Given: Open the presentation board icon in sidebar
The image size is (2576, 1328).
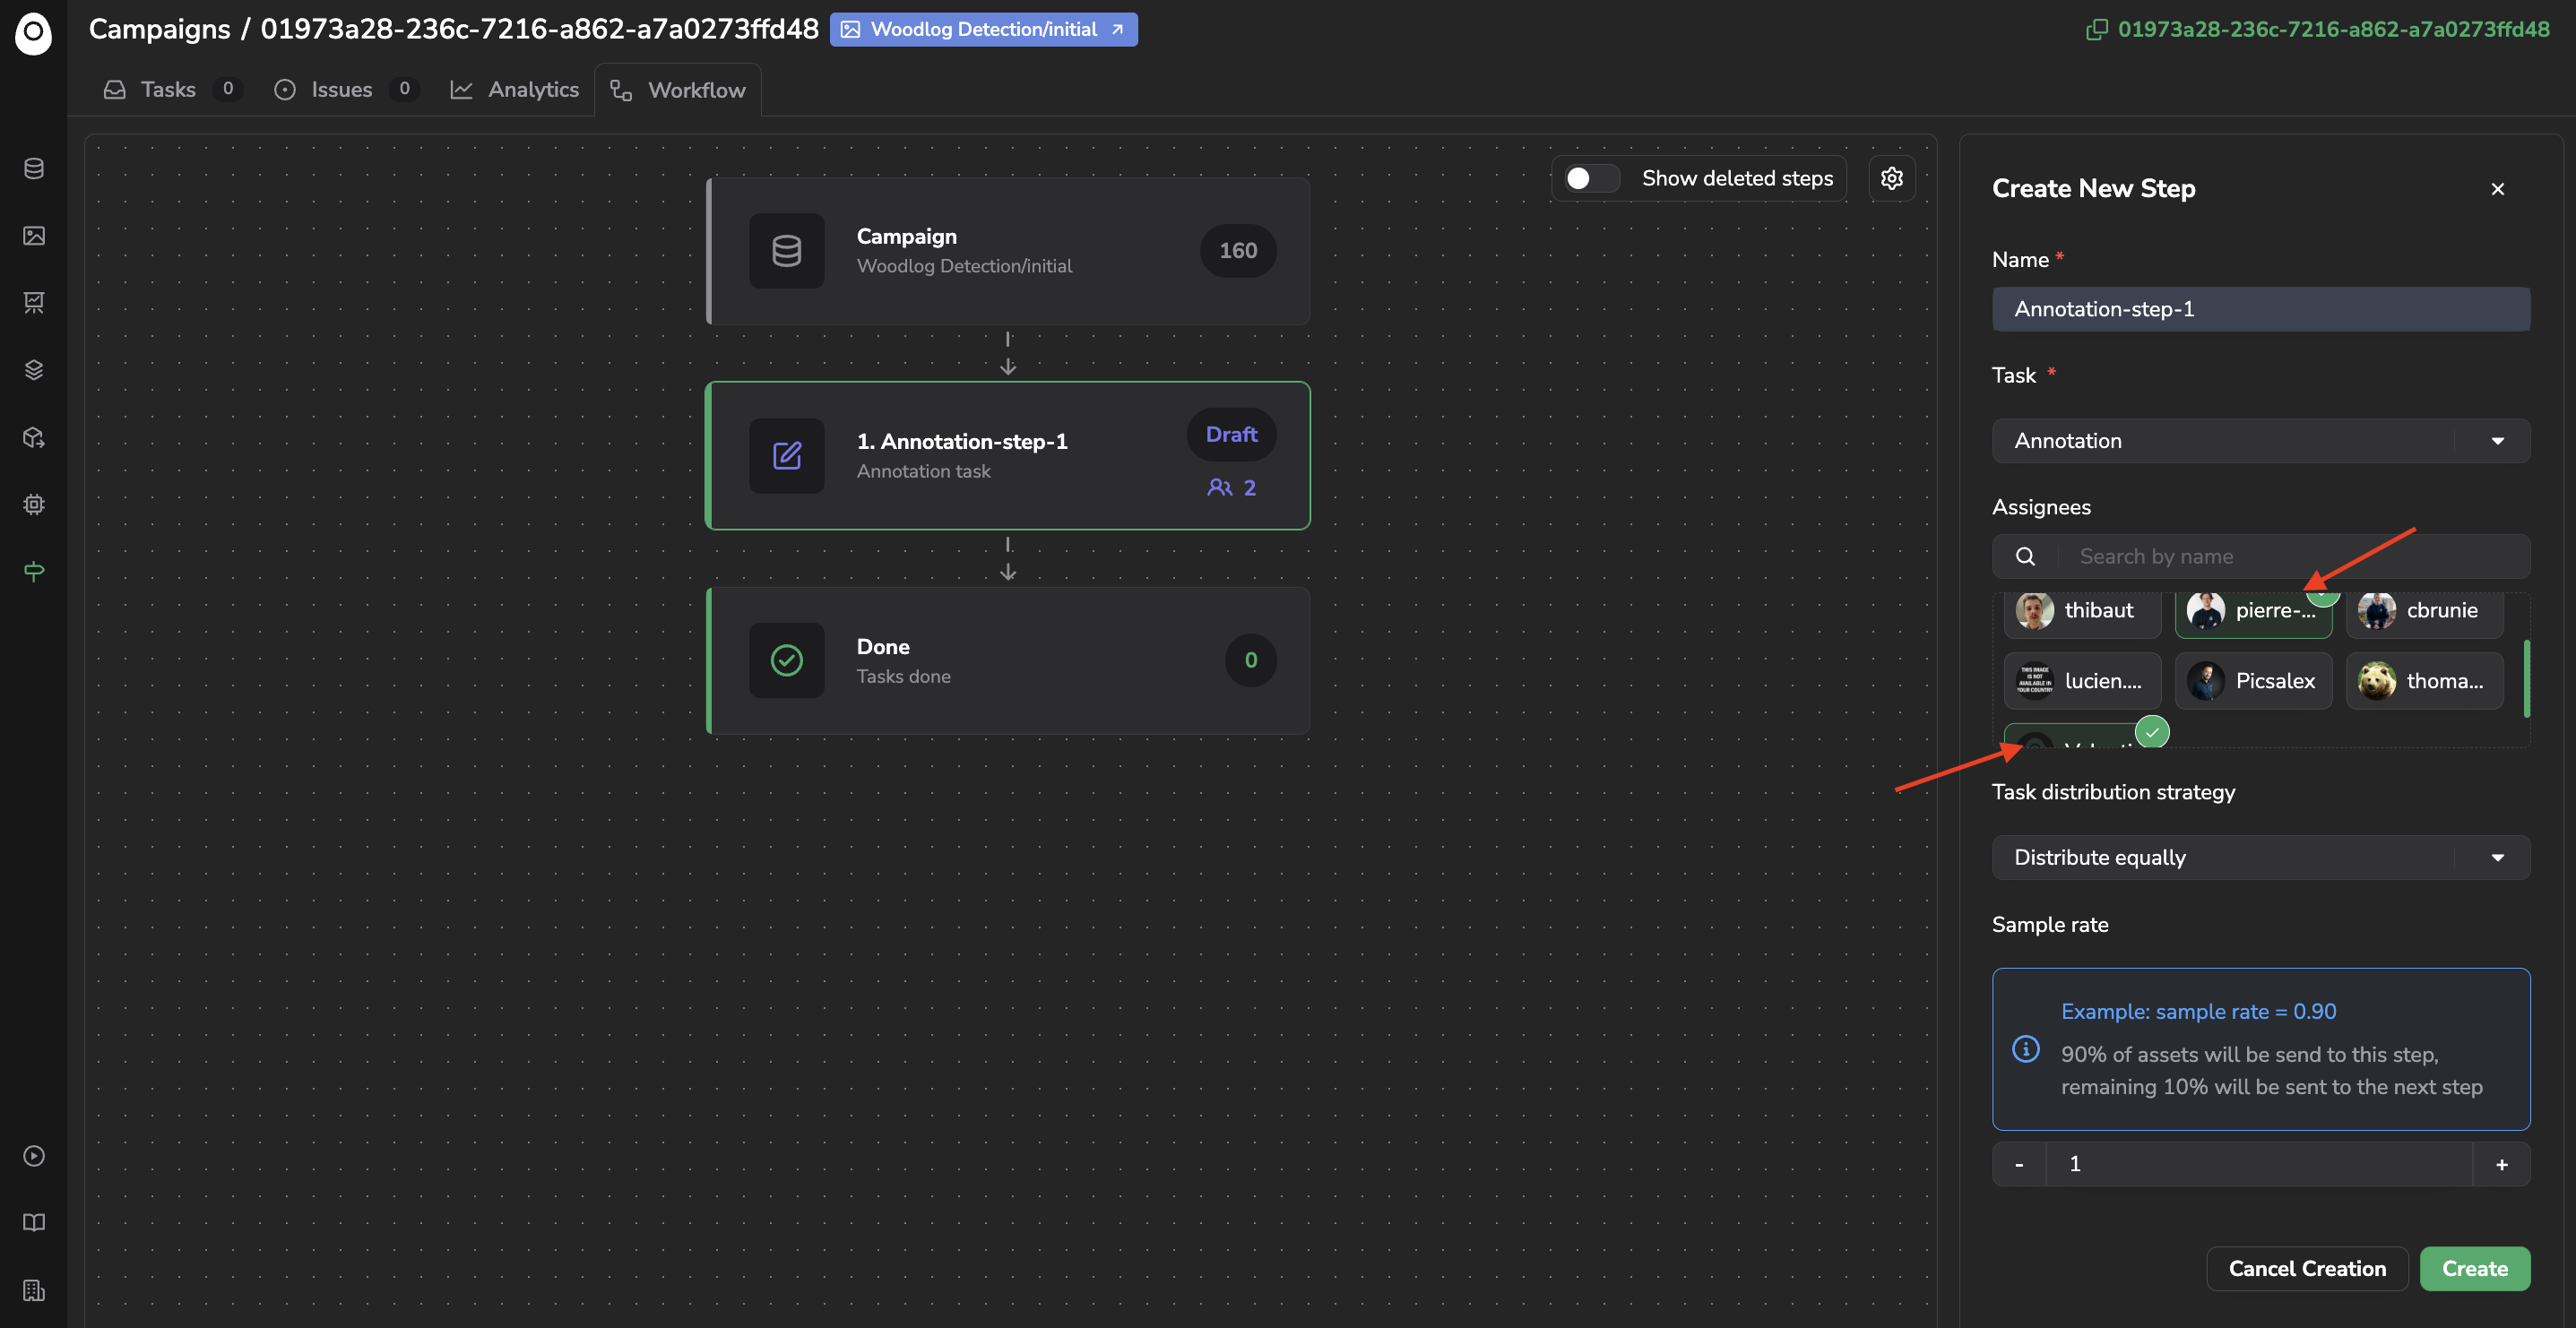Looking at the screenshot, I should 34,303.
